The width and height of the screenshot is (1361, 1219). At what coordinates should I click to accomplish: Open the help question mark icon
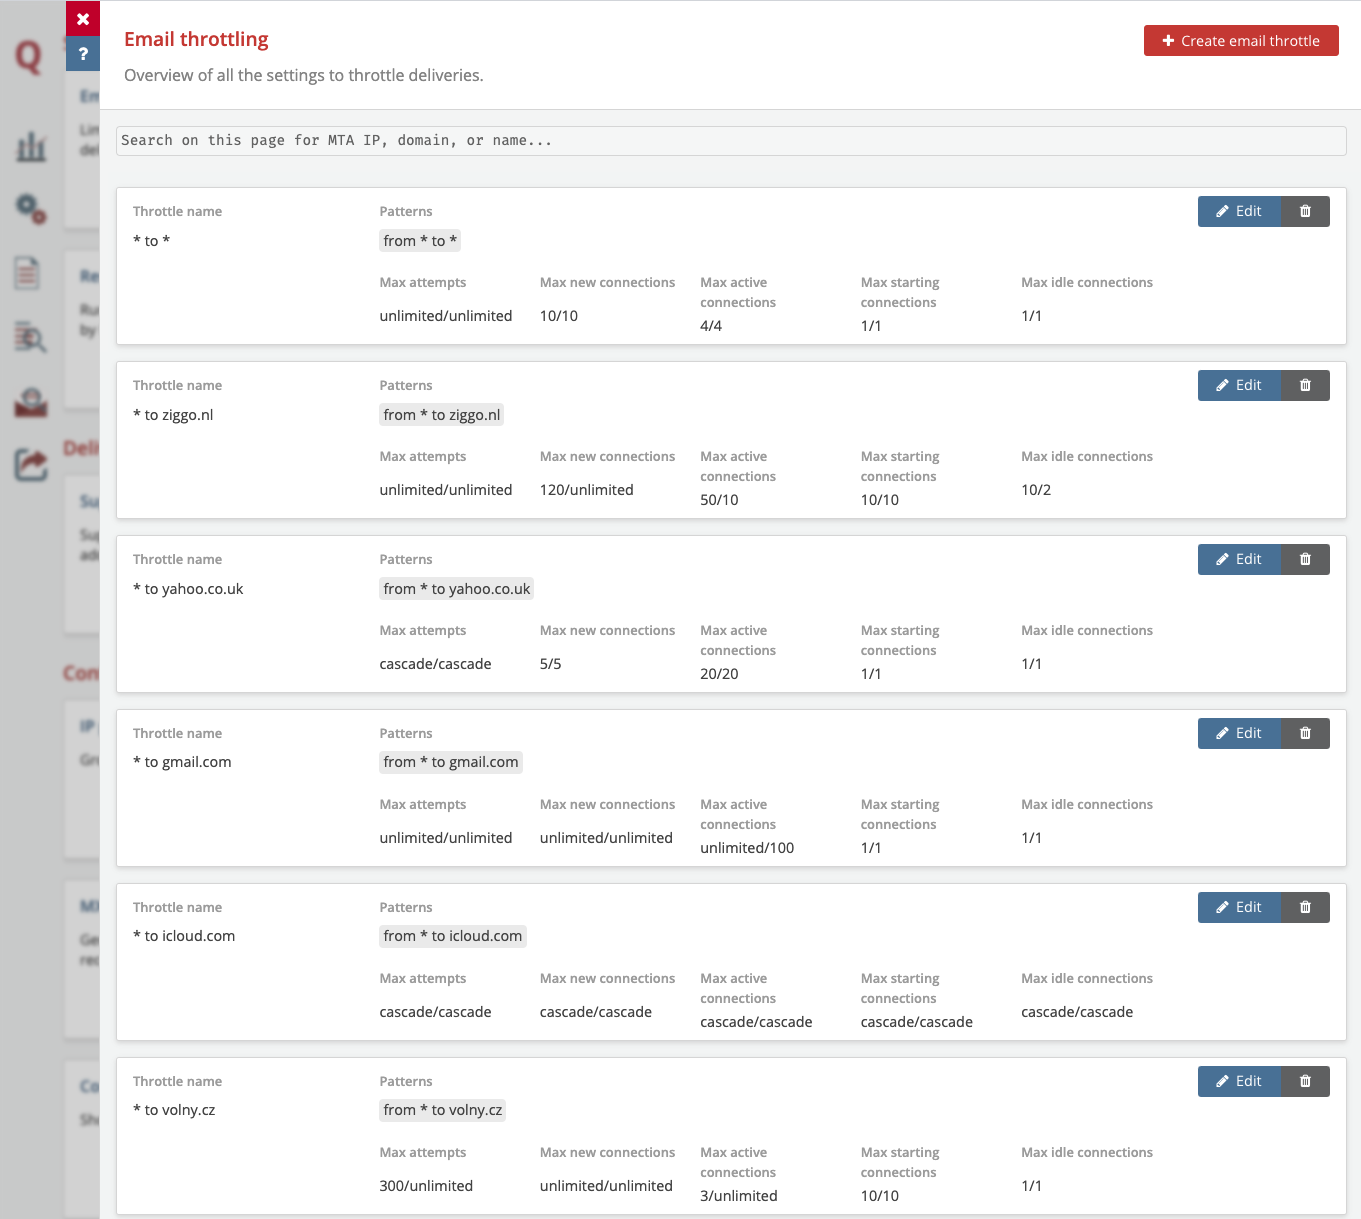[x=83, y=53]
